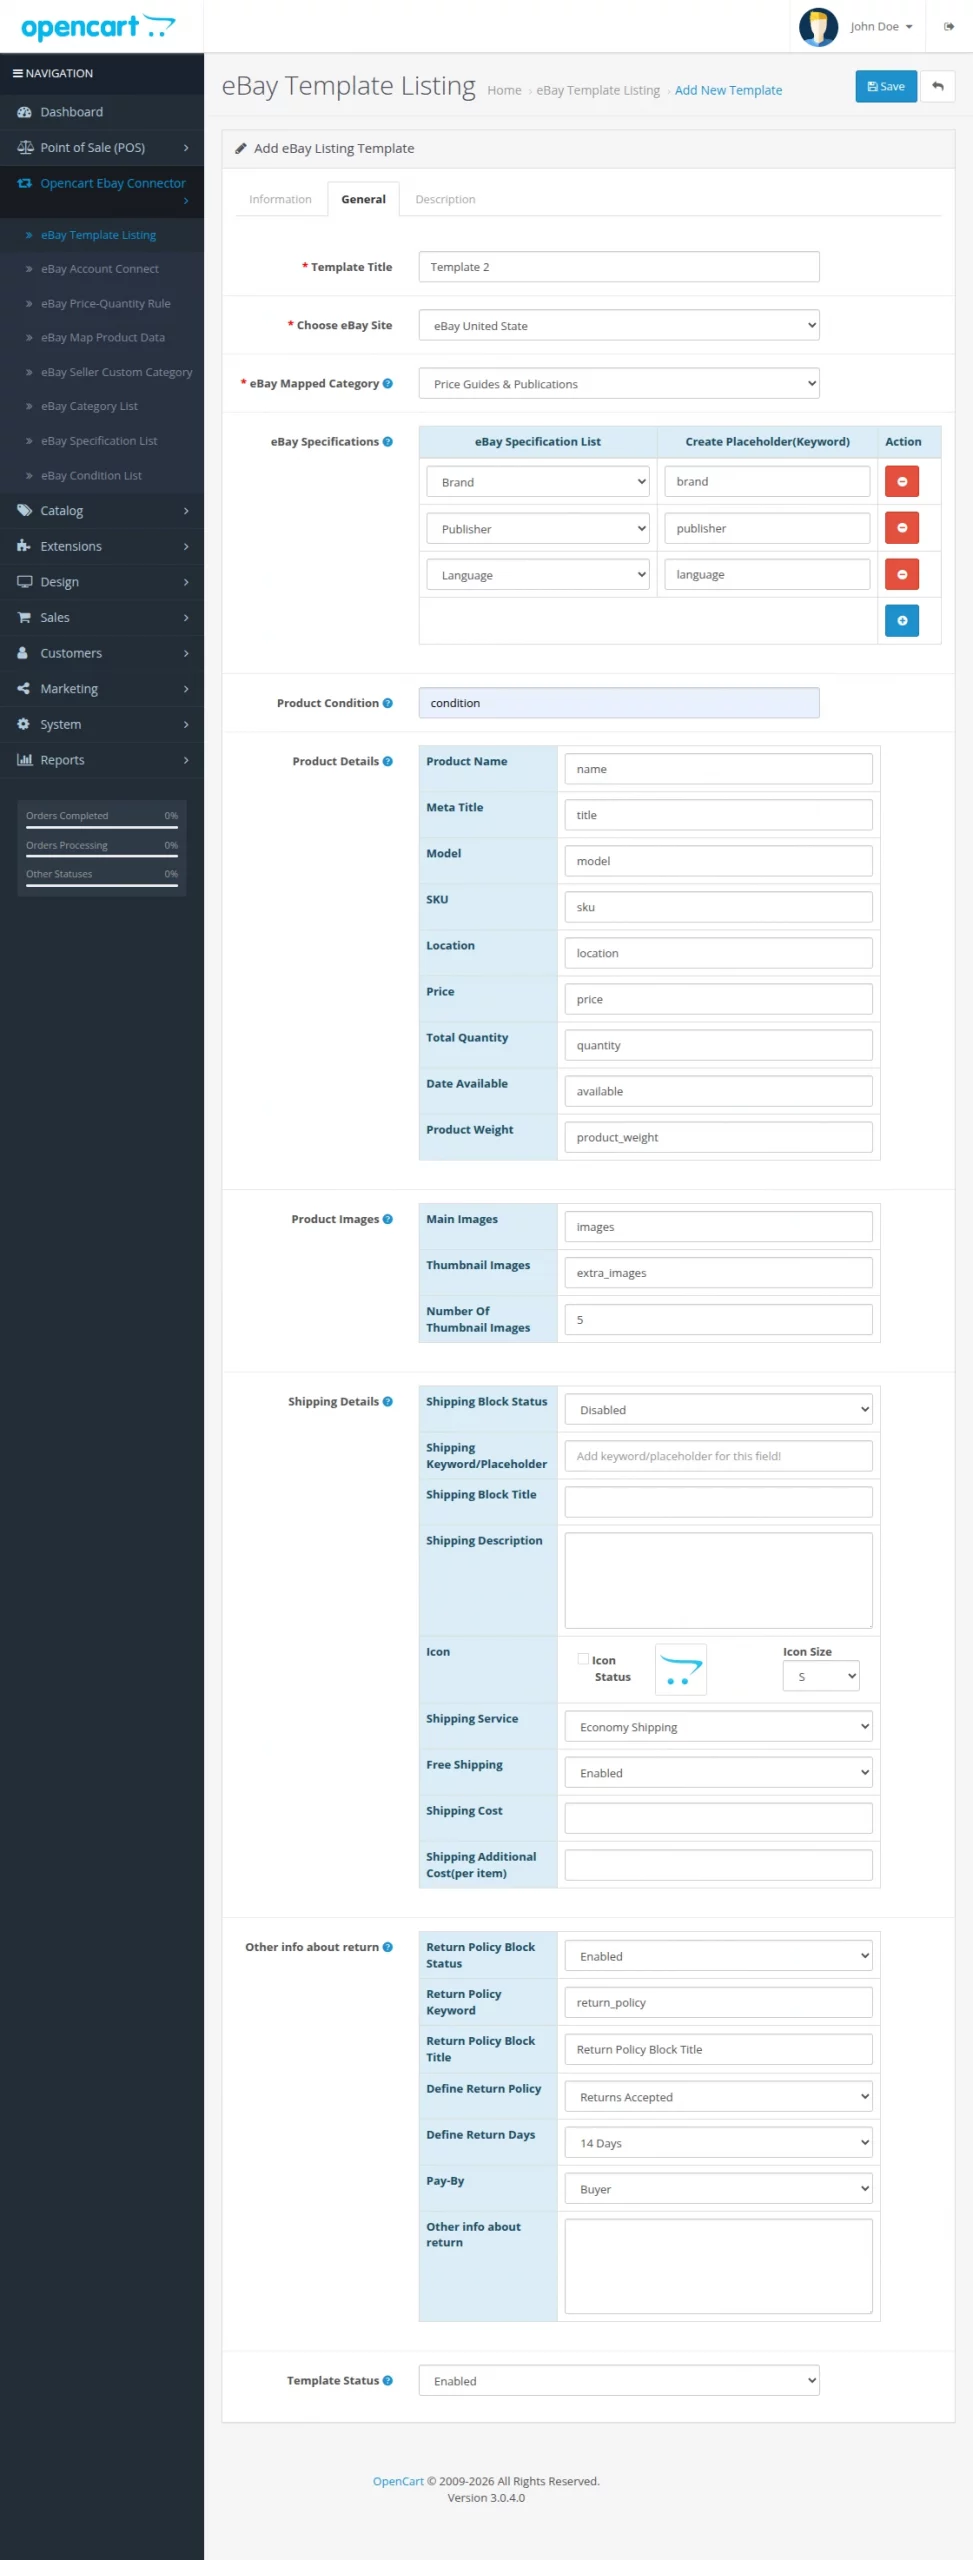This screenshot has width=973, height=2560.
Task: Click the back arrow icon beside Save
Action: tap(937, 87)
